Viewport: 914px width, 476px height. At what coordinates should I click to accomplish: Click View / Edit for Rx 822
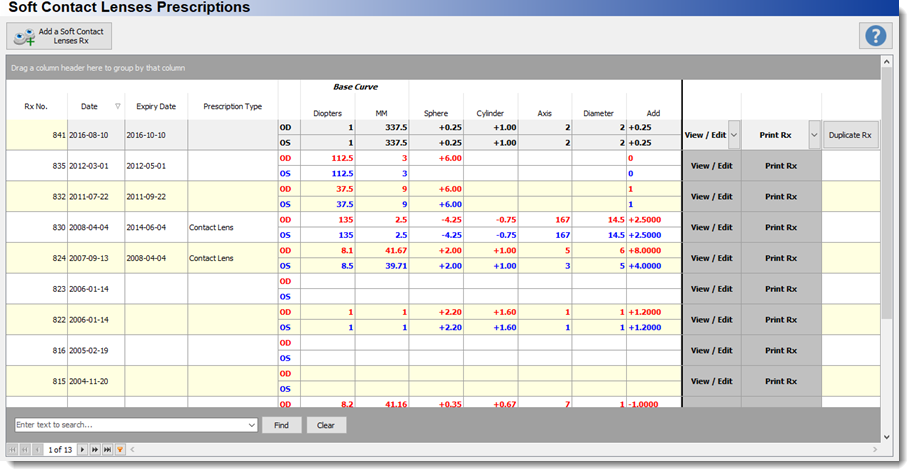click(712, 320)
